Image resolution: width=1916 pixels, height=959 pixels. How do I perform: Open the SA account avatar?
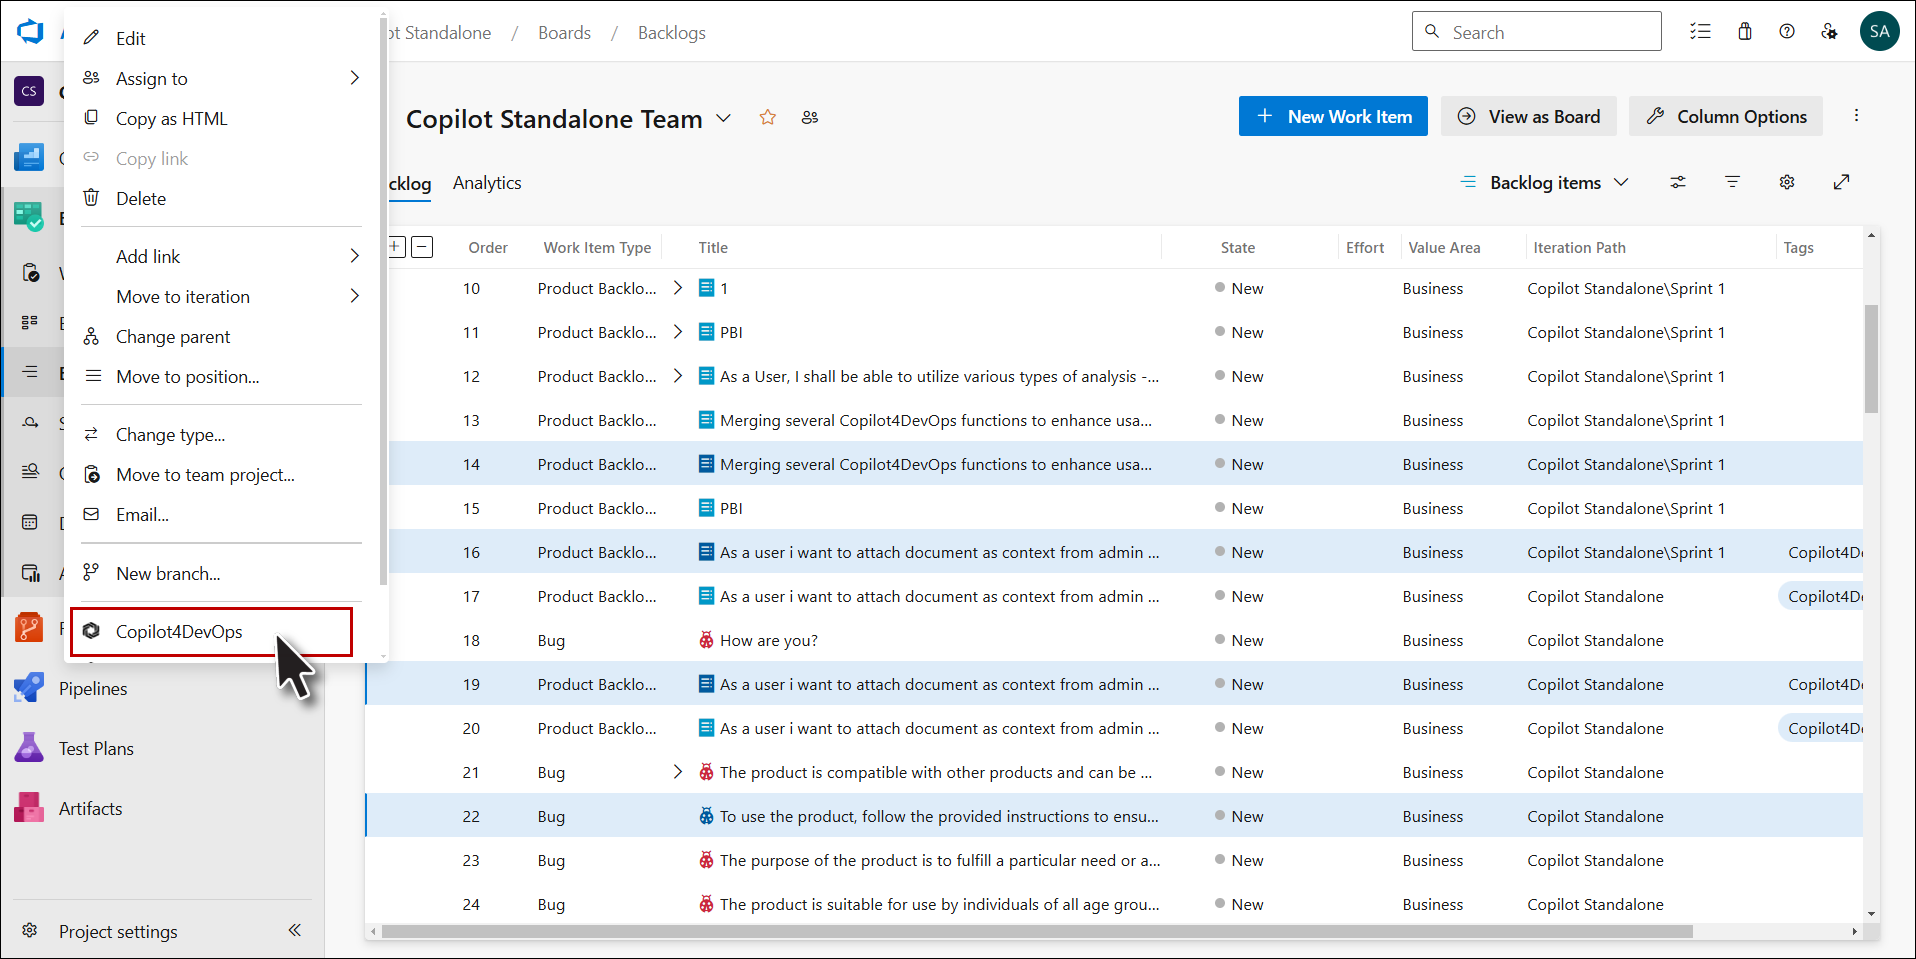tap(1879, 31)
